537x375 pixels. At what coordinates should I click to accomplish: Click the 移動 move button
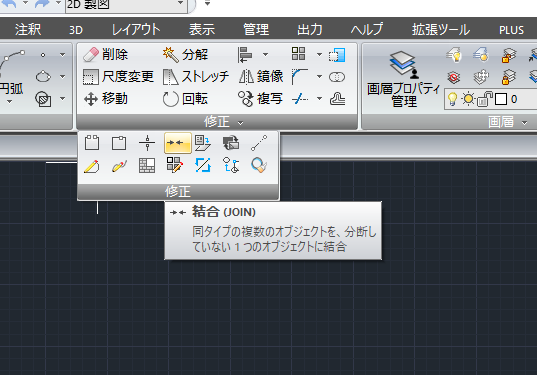coord(106,99)
